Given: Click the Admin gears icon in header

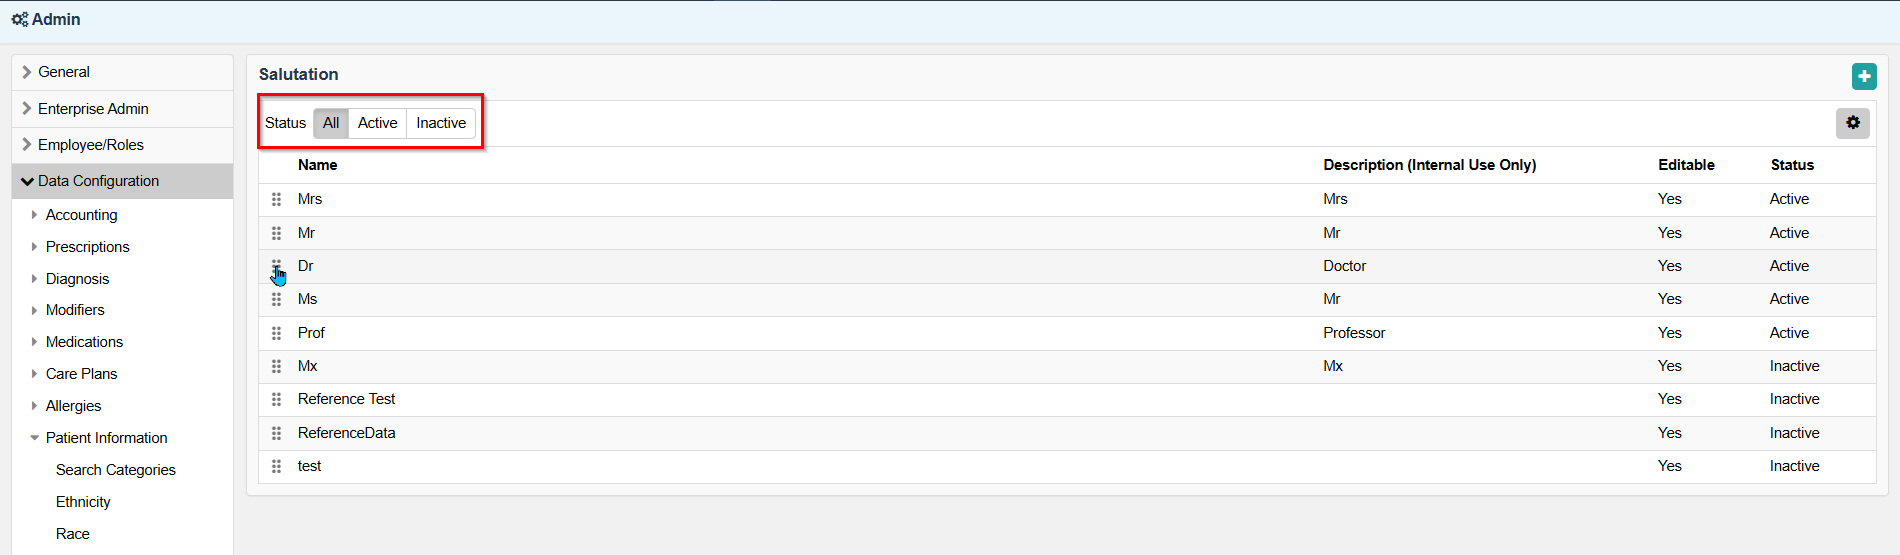Looking at the screenshot, I should point(19,19).
